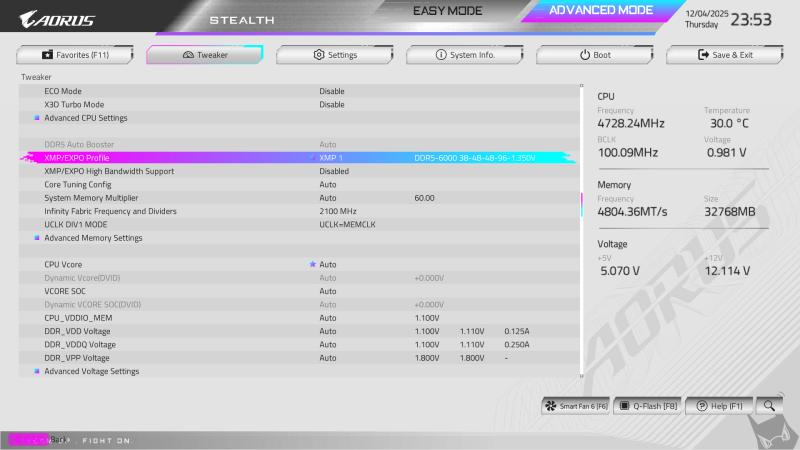Click the favorite star beside CPU Vcore
Image resolution: width=800 pixels, height=450 pixels.
coord(313,264)
